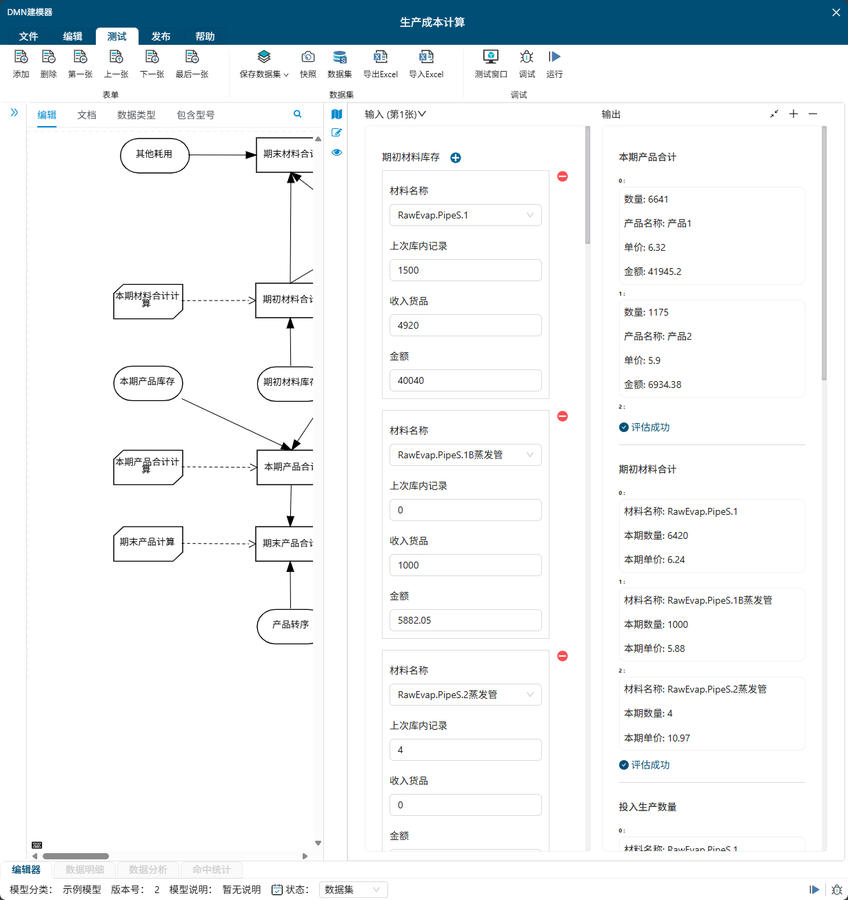Open the 状态 数据集 dropdown in status bar
Screen dimensions: 848x900
(x=353, y=889)
